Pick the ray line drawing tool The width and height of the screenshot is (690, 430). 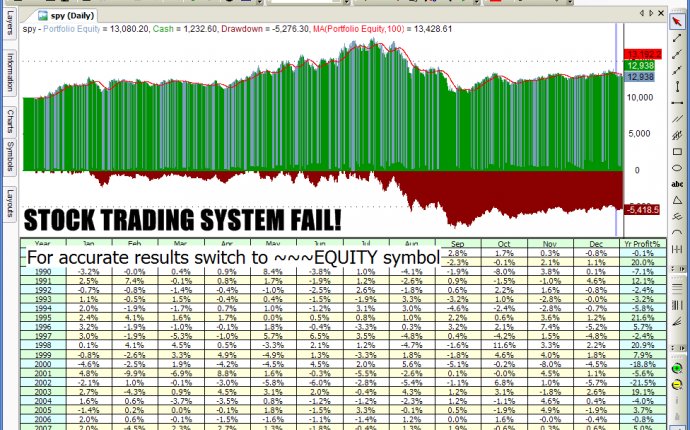[677, 55]
